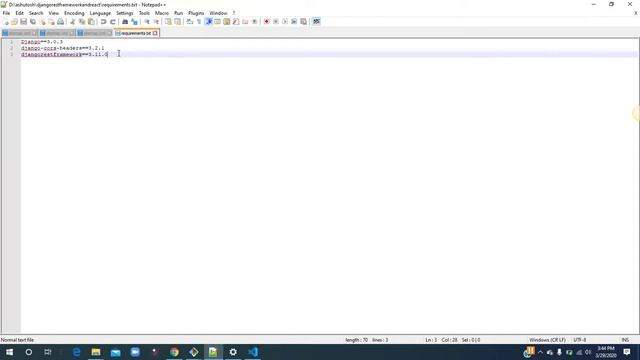The height and width of the screenshot is (360, 640).
Task: Click the Save All toolbar icon
Action: click(33, 22)
